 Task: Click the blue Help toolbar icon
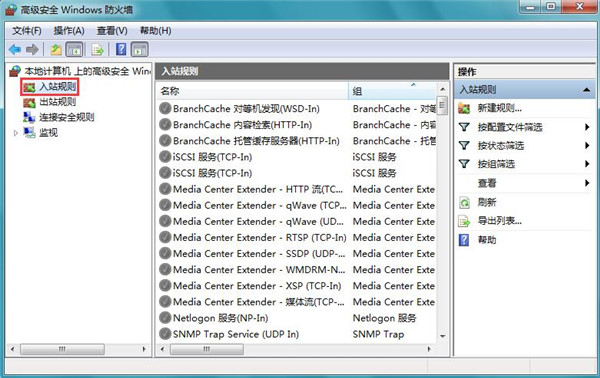point(121,49)
